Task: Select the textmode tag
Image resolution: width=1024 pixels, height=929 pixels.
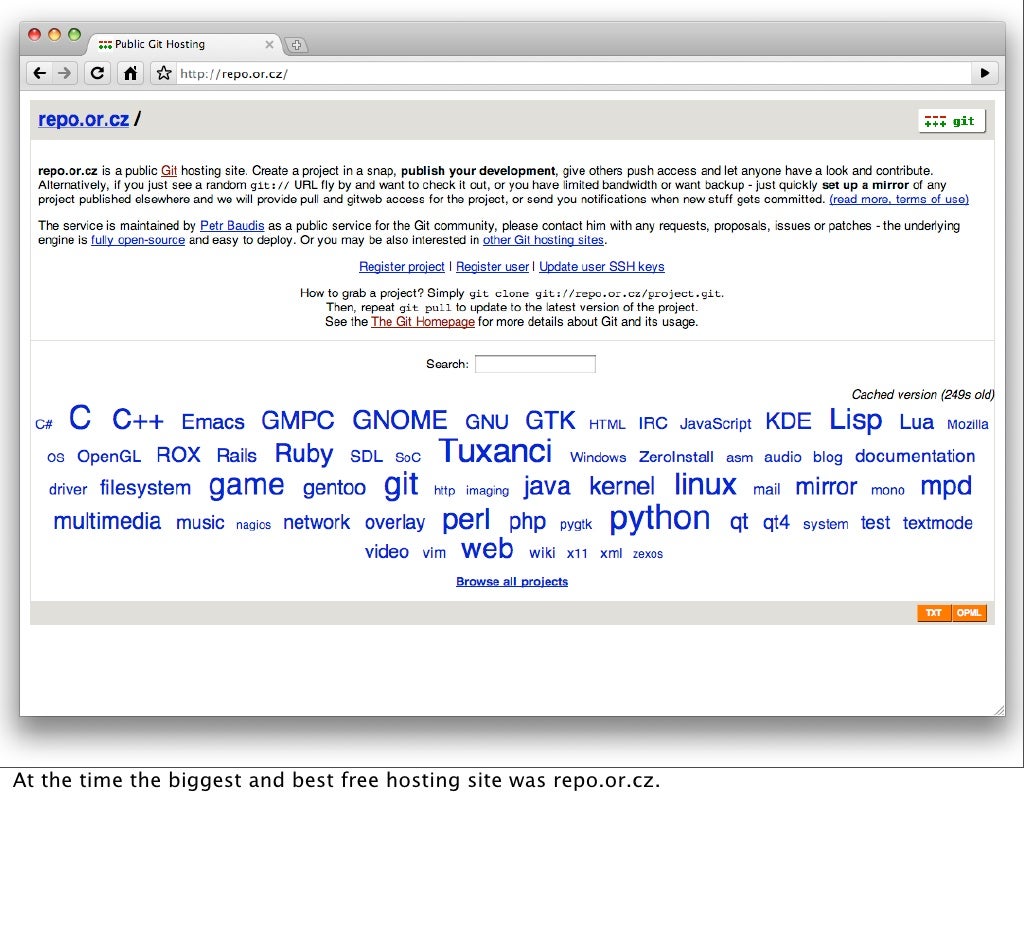Action: (x=938, y=523)
